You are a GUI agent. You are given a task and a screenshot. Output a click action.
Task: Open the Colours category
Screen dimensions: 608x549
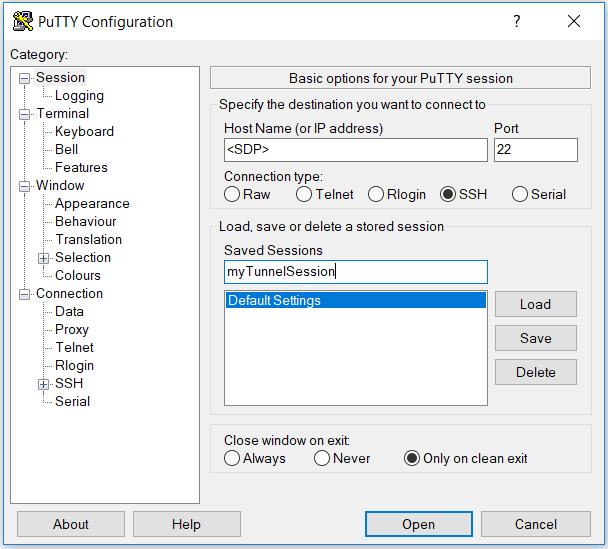[x=78, y=276]
